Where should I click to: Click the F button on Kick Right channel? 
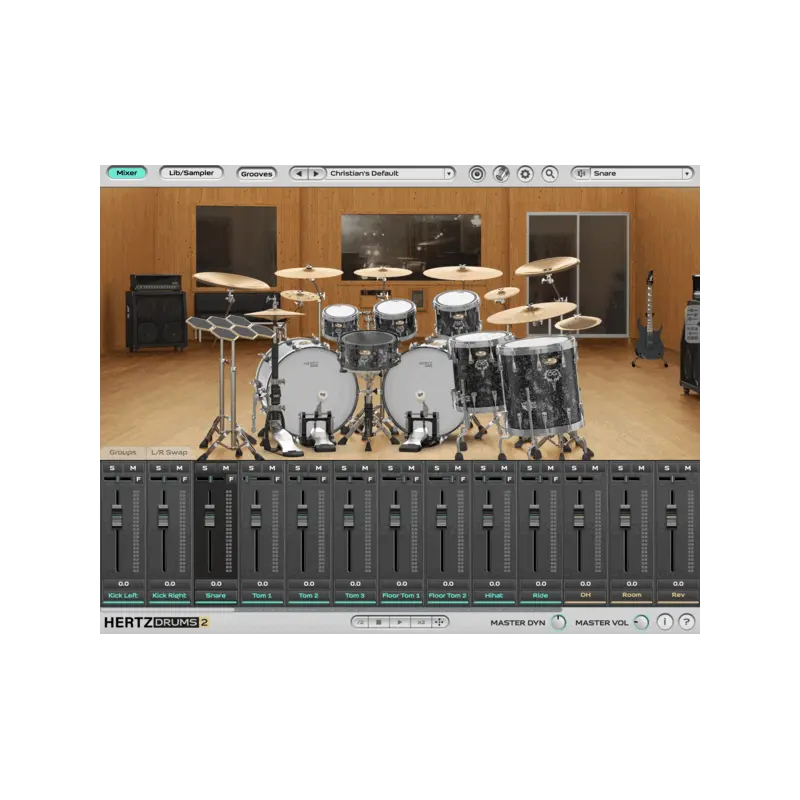185,479
